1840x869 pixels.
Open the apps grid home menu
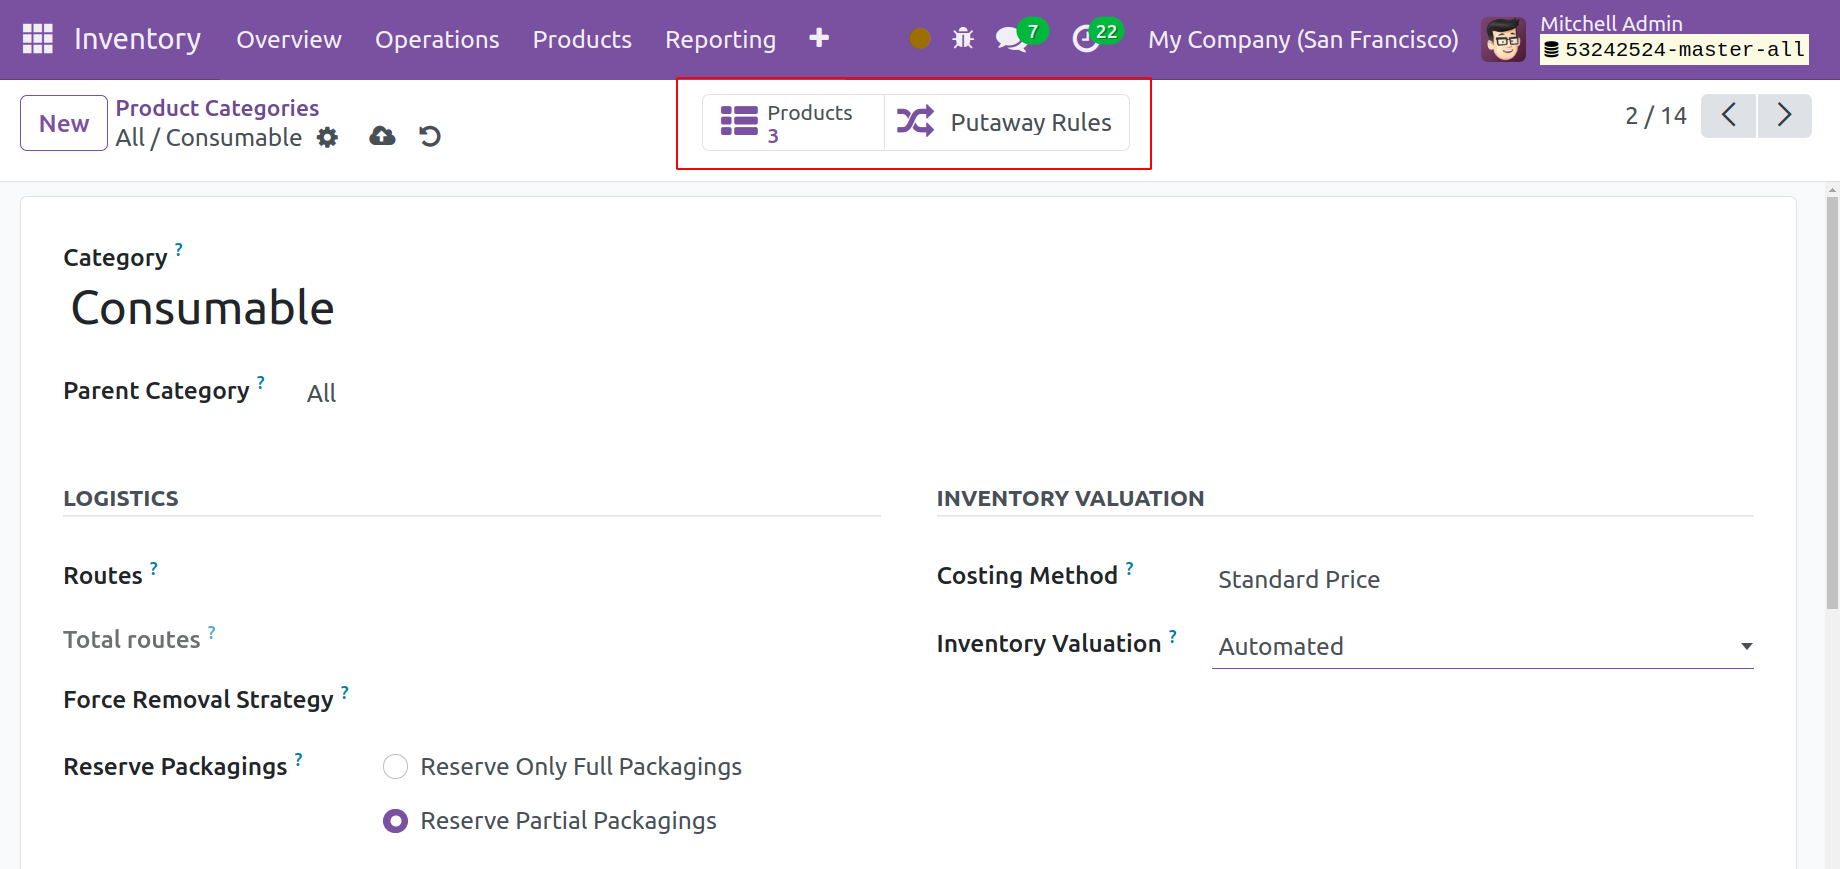tap(37, 39)
